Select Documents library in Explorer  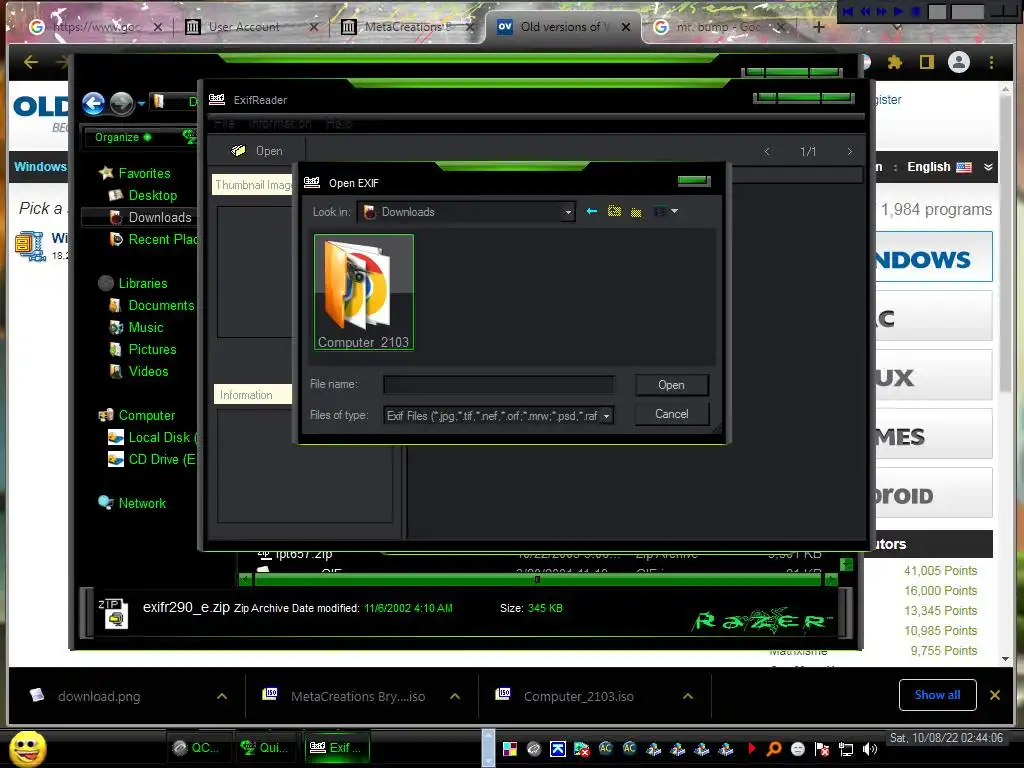pos(161,306)
